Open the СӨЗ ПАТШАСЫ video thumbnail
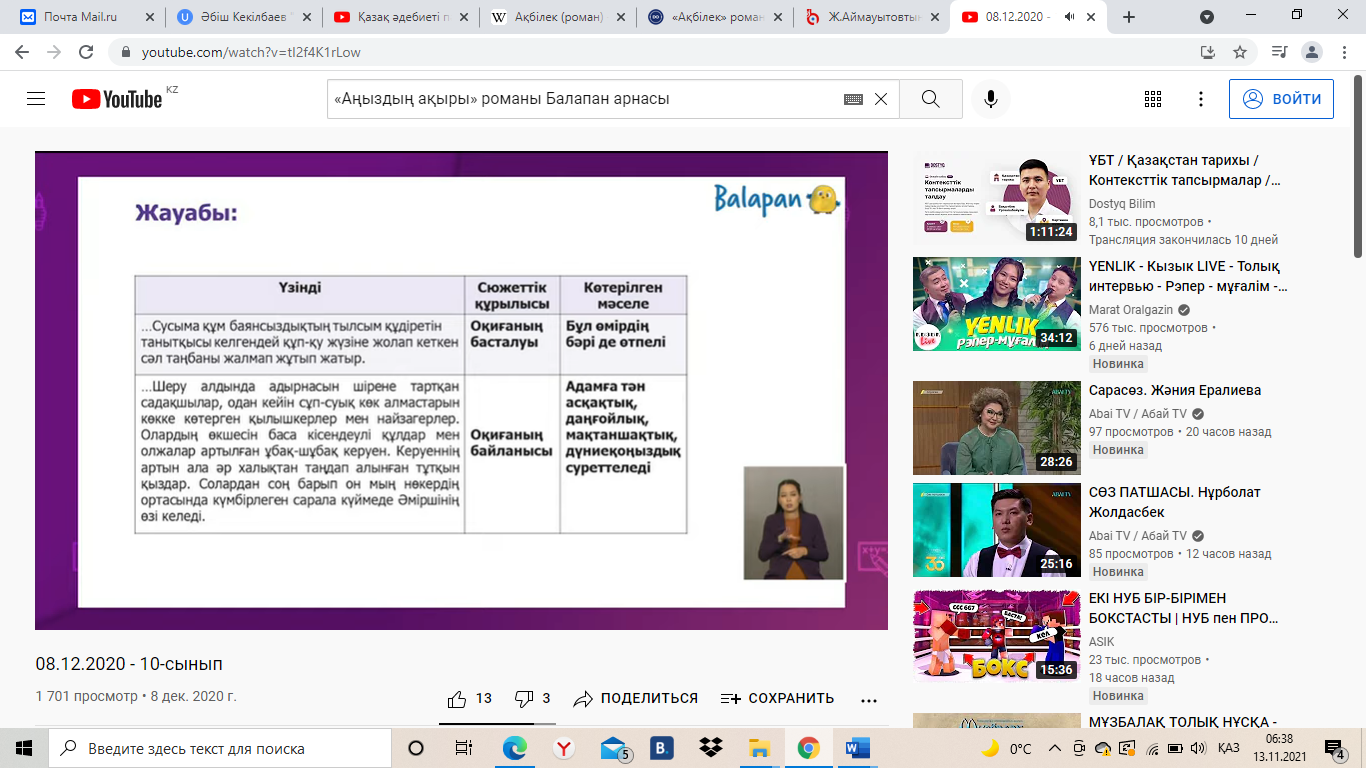Viewport: 1366px width, 768px height. [x=997, y=530]
